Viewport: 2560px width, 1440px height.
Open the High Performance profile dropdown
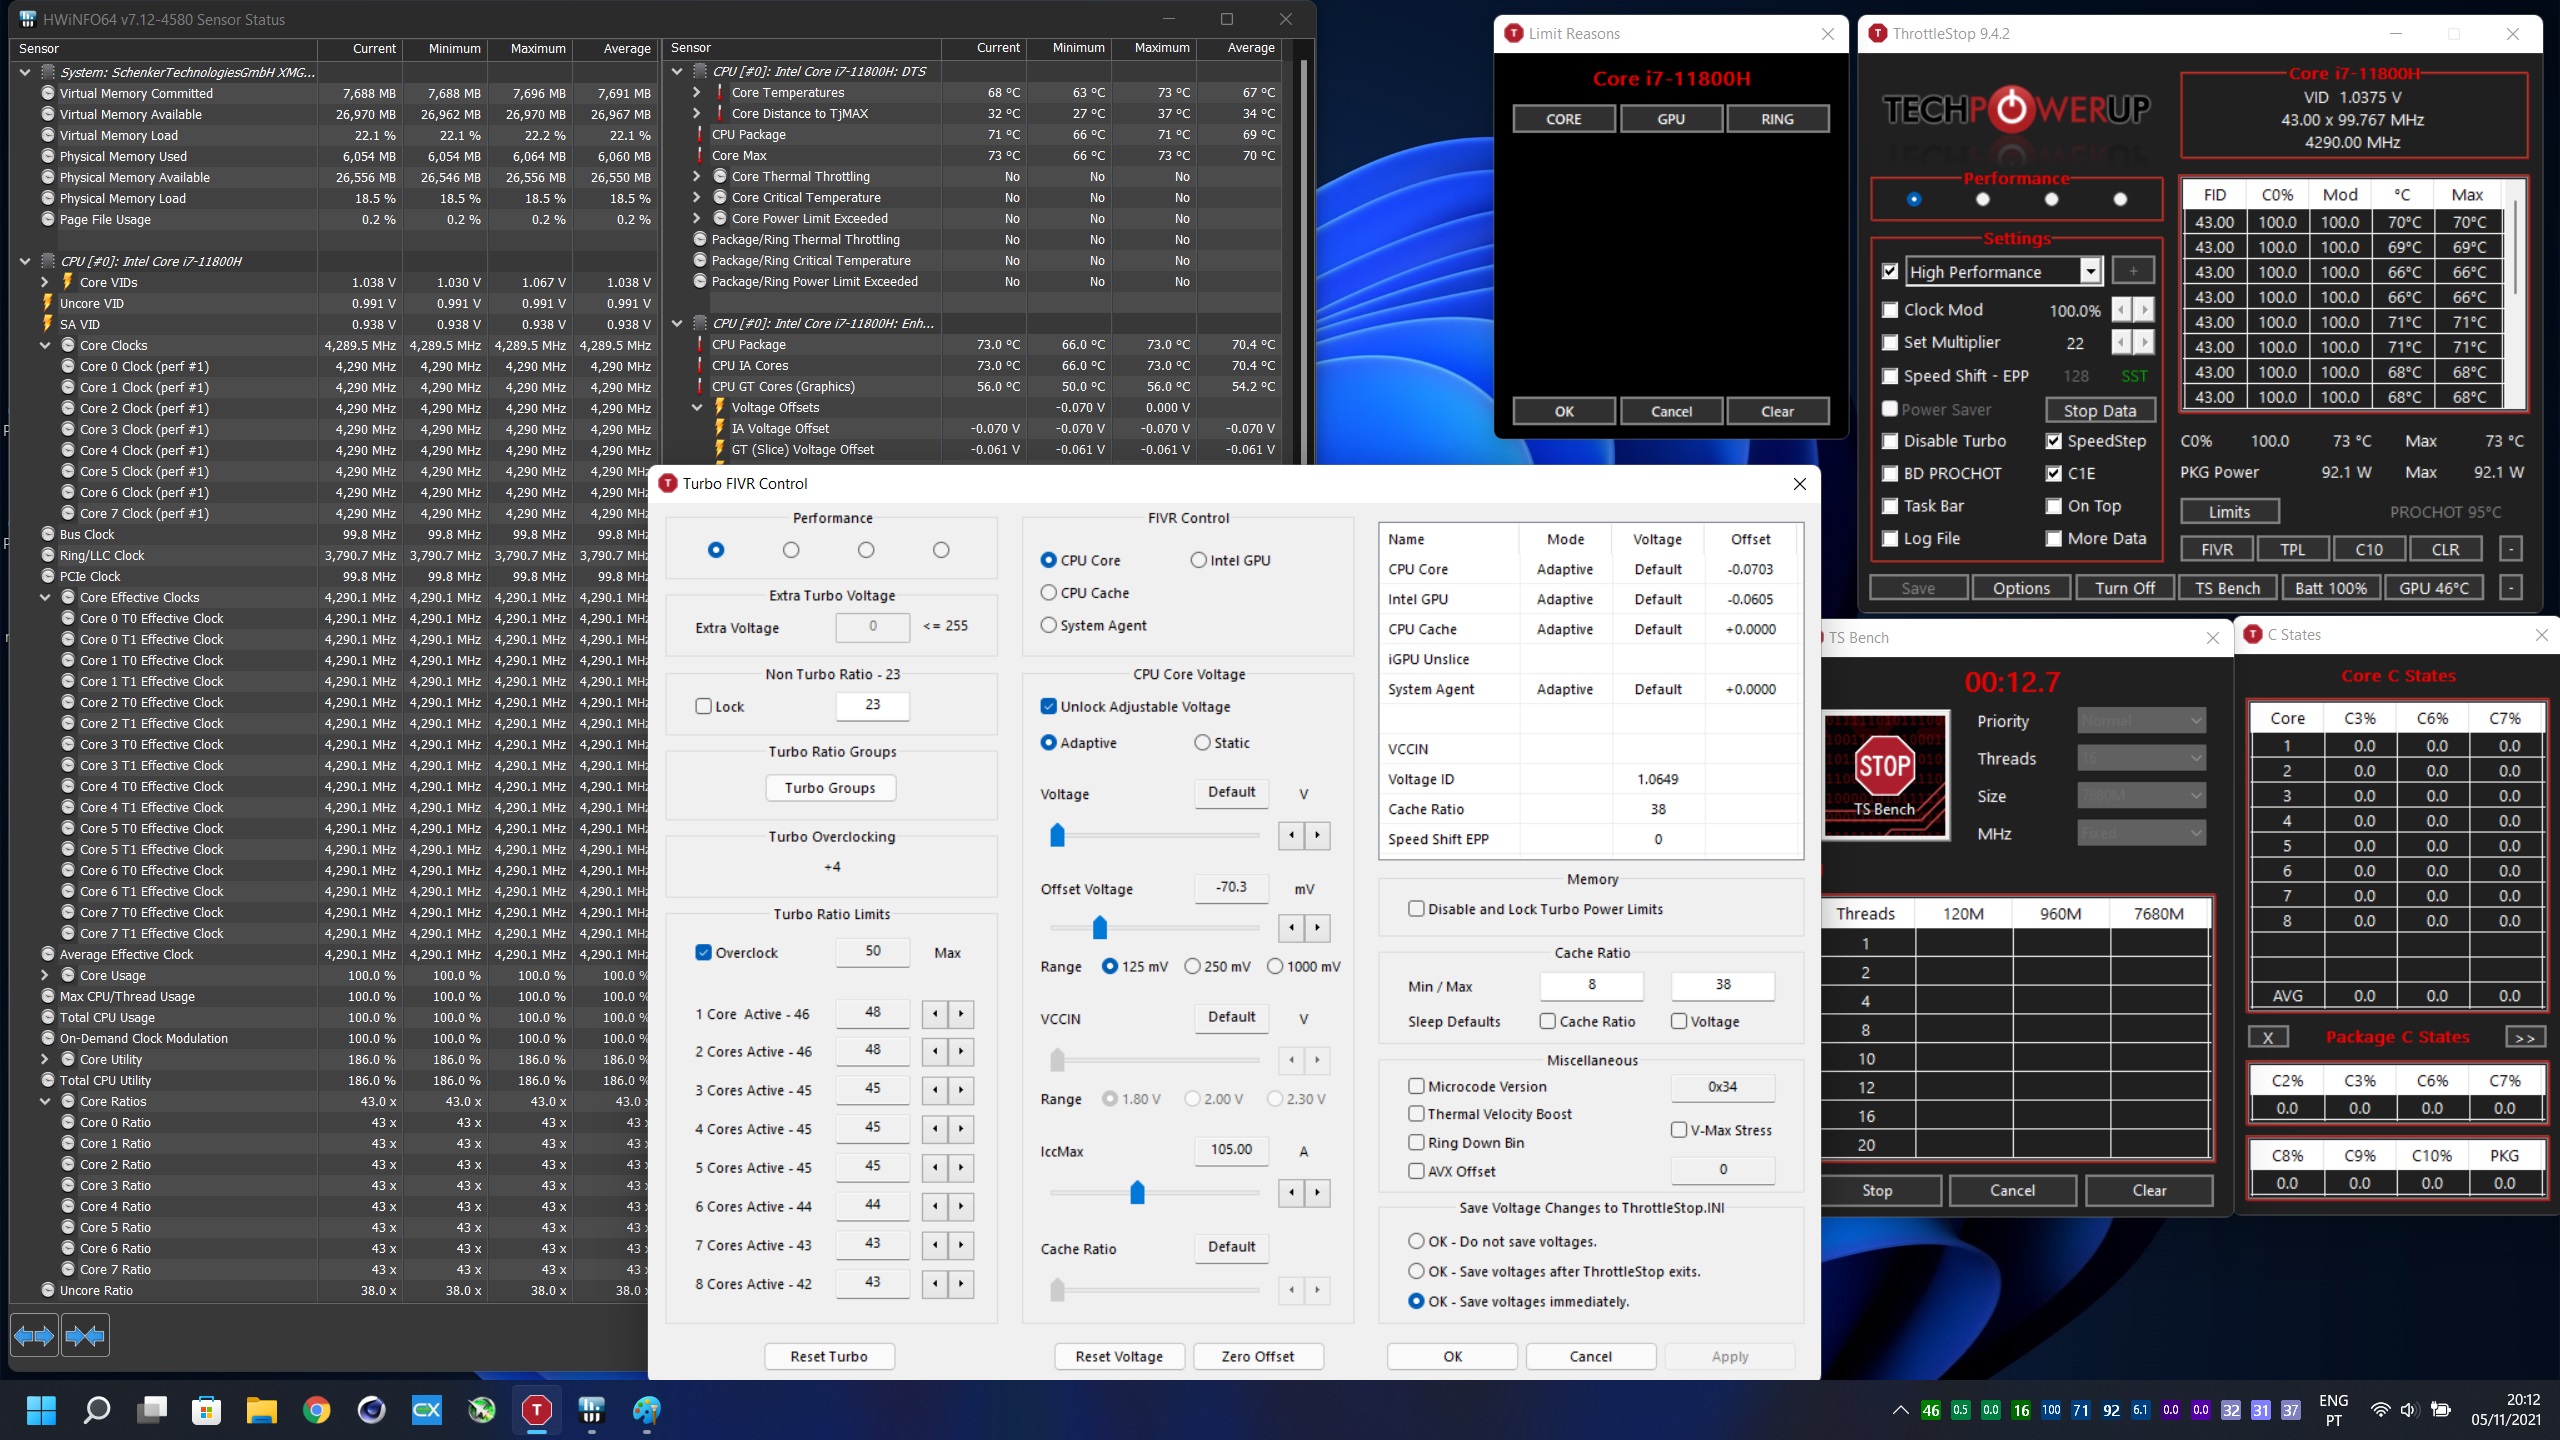point(2090,271)
